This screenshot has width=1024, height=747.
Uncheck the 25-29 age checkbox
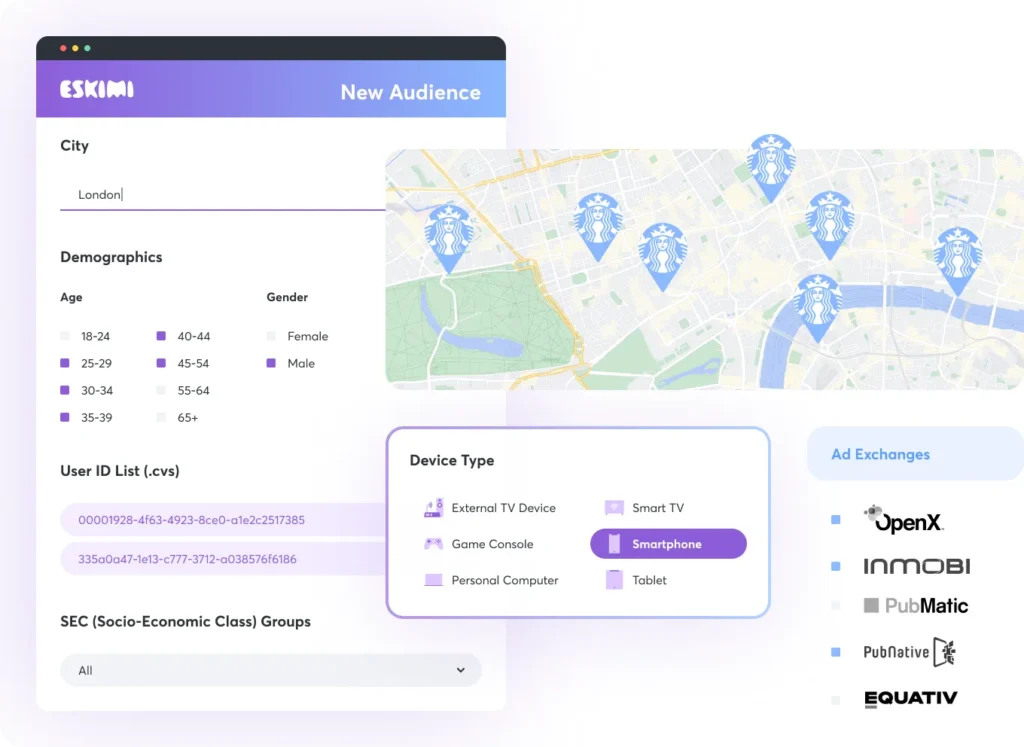65,362
